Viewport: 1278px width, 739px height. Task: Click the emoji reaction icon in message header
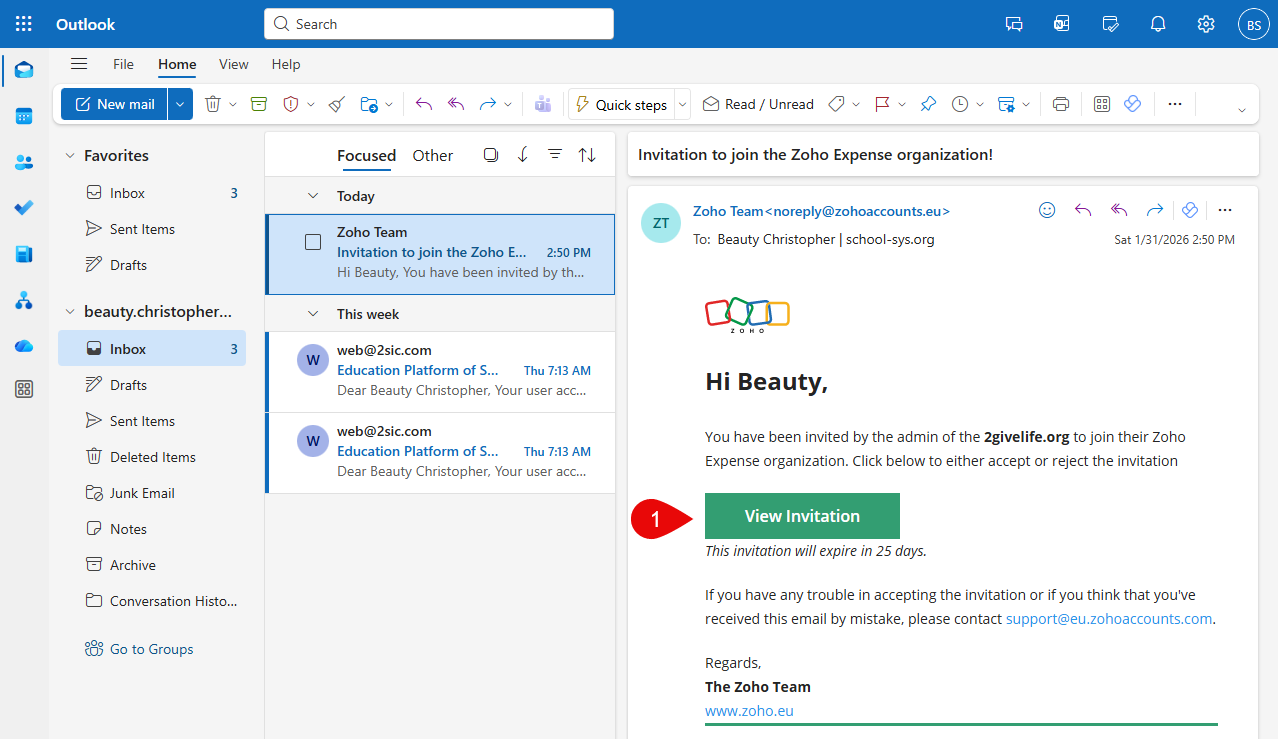point(1047,210)
